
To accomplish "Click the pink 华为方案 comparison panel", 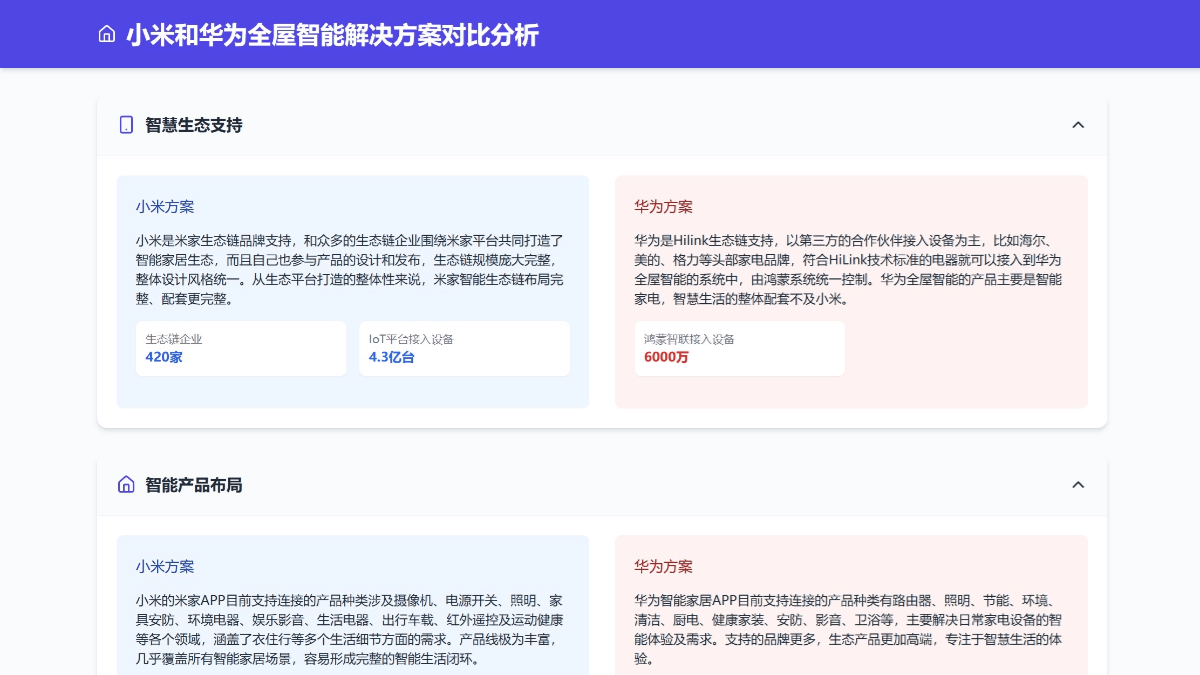I will pos(851,290).
